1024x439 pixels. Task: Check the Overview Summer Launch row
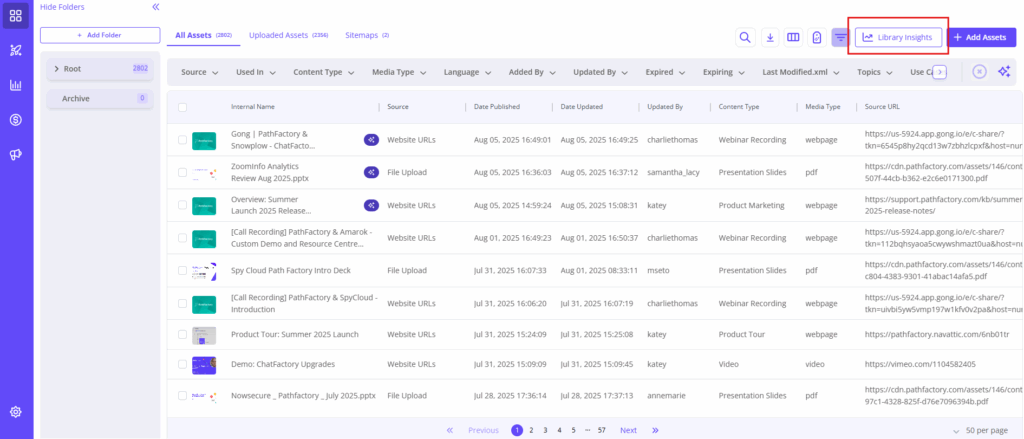tap(182, 205)
